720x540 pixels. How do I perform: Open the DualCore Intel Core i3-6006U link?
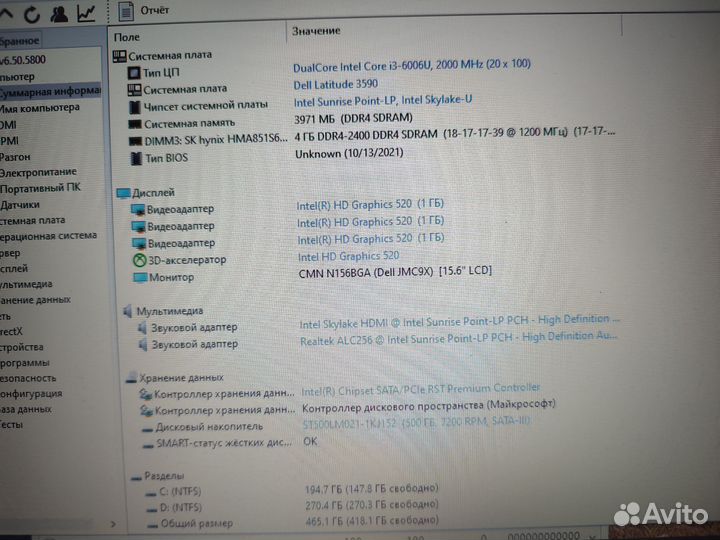pyautogui.click(x=411, y=66)
